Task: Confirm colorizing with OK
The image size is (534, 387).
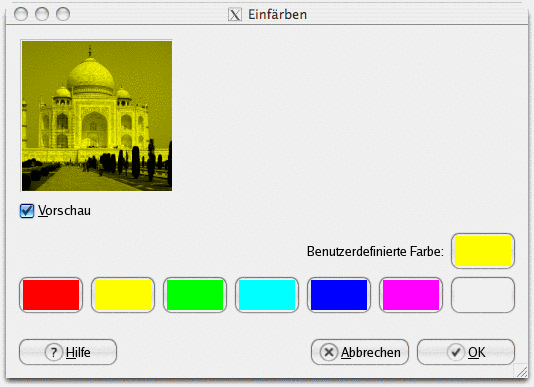Action: click(x=466, y=352)
